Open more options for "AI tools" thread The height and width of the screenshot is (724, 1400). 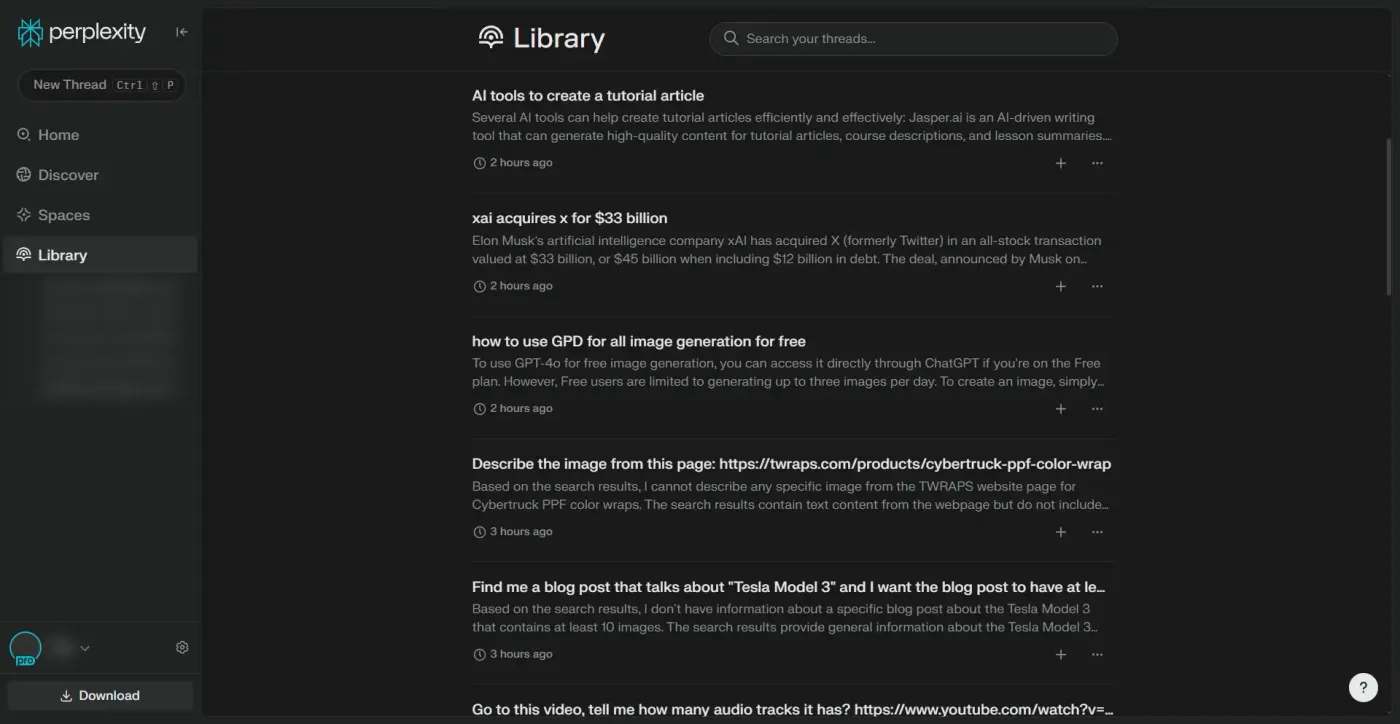(x=1097, y=163)
